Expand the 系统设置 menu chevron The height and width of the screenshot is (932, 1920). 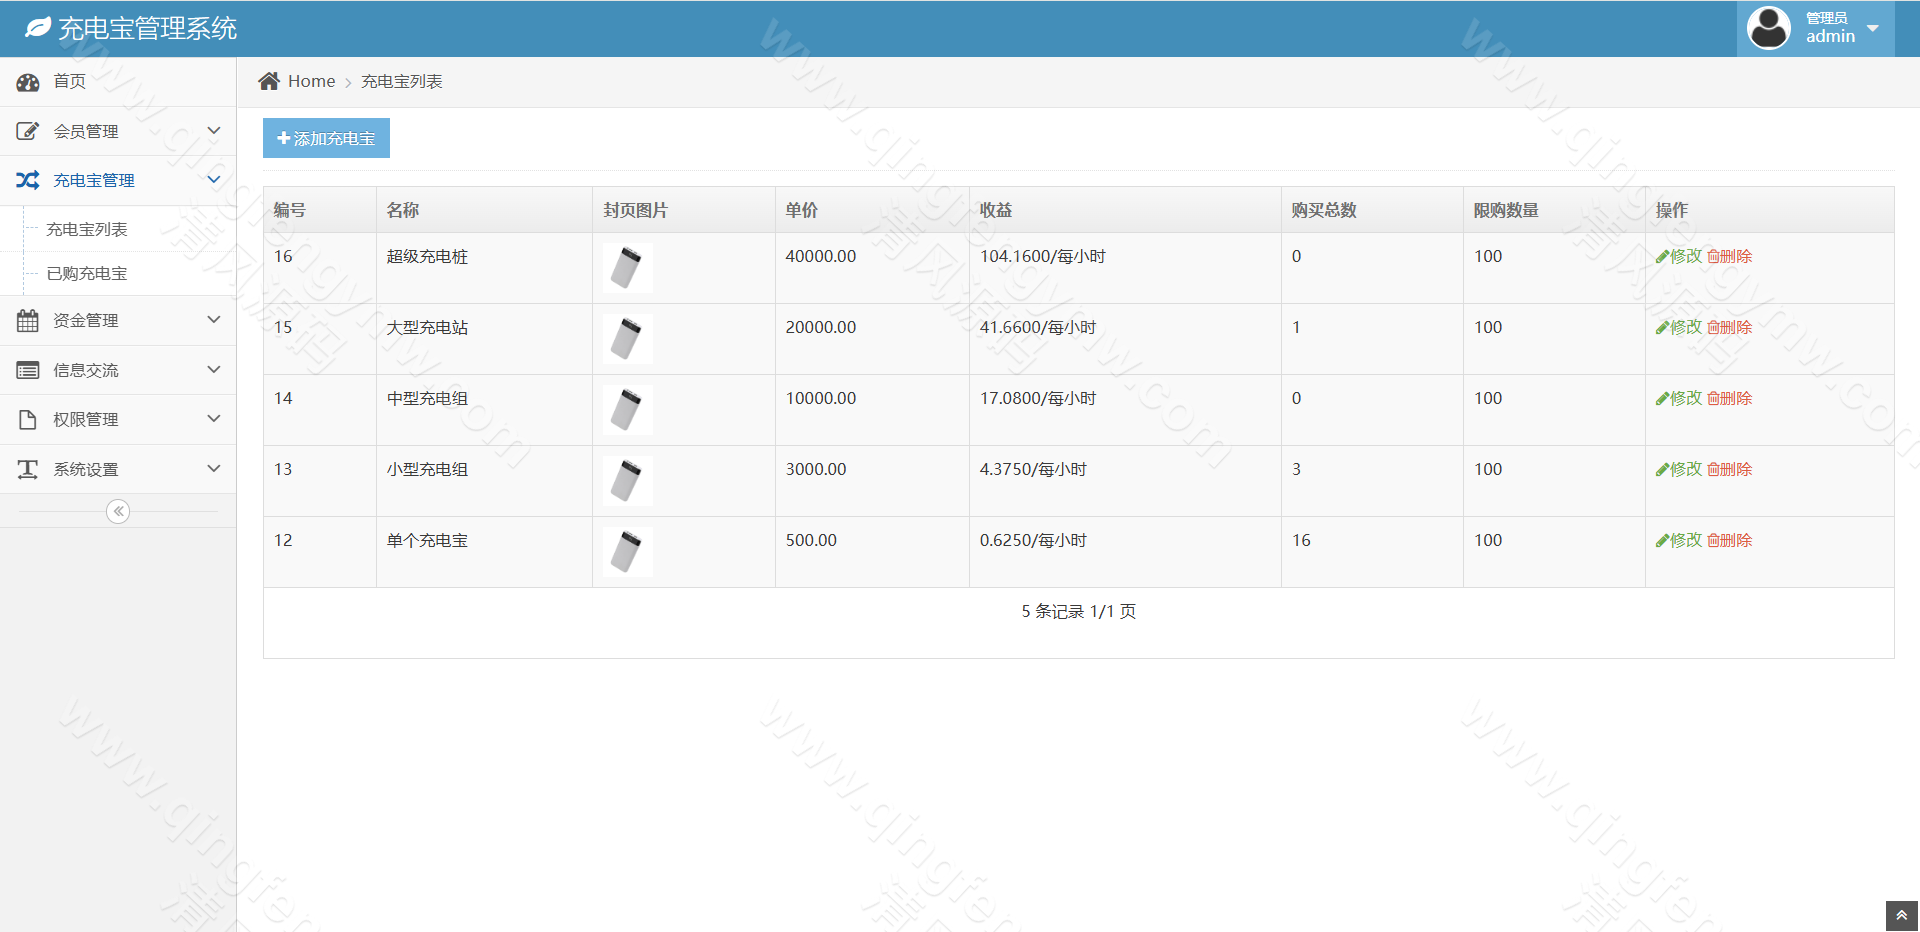point(213,469)
